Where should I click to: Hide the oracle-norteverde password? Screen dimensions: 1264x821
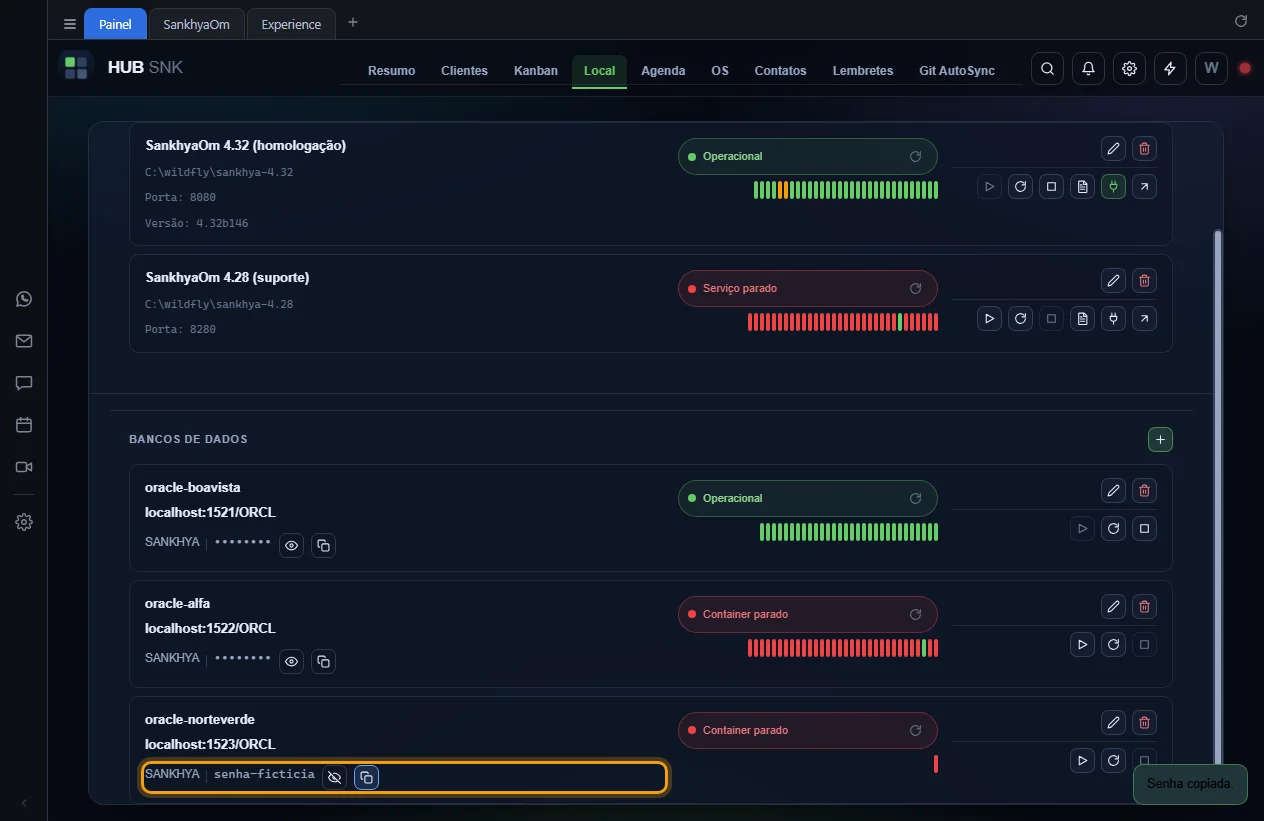(x=335, y=777)
